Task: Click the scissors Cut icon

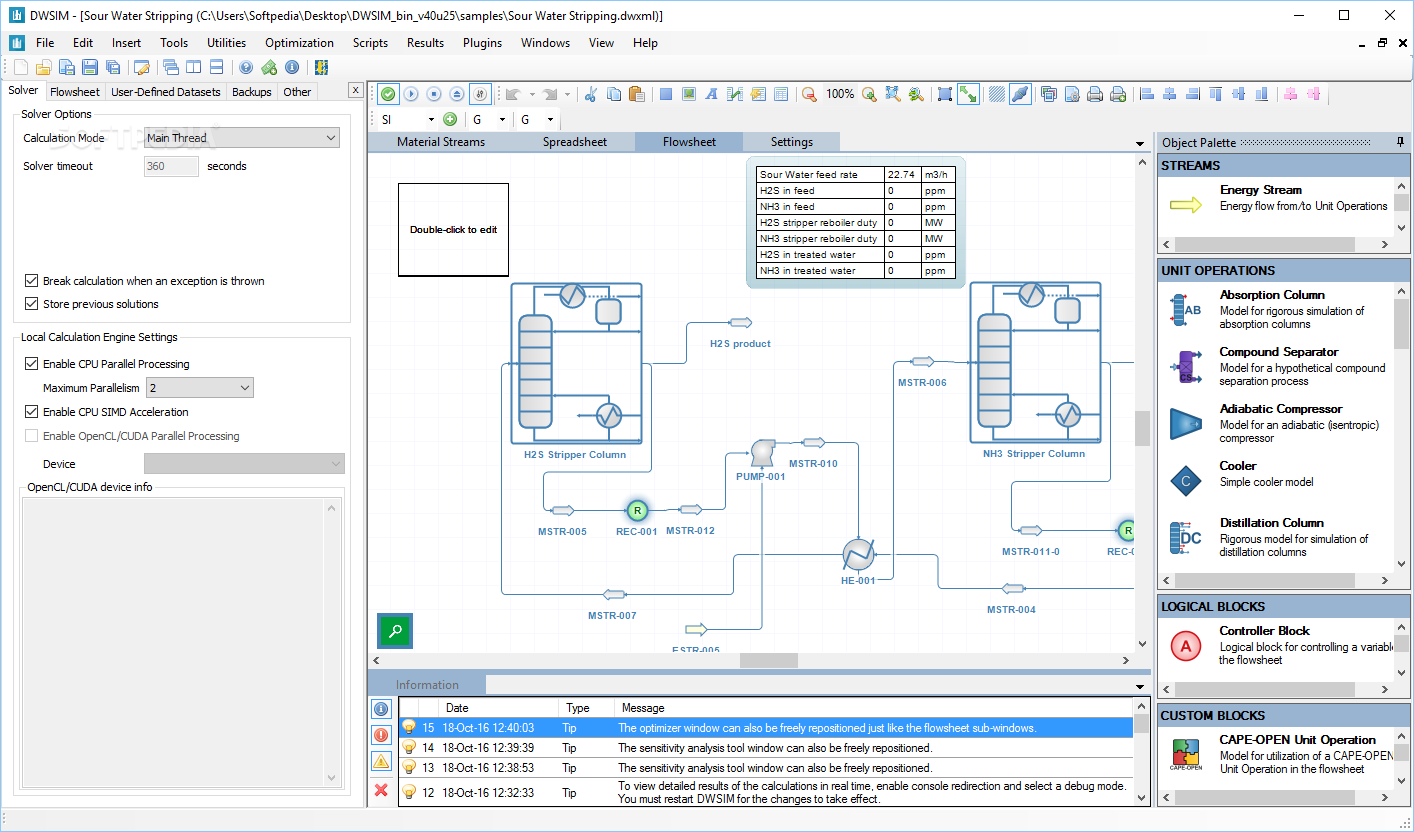Action: [x=590, y=94]
